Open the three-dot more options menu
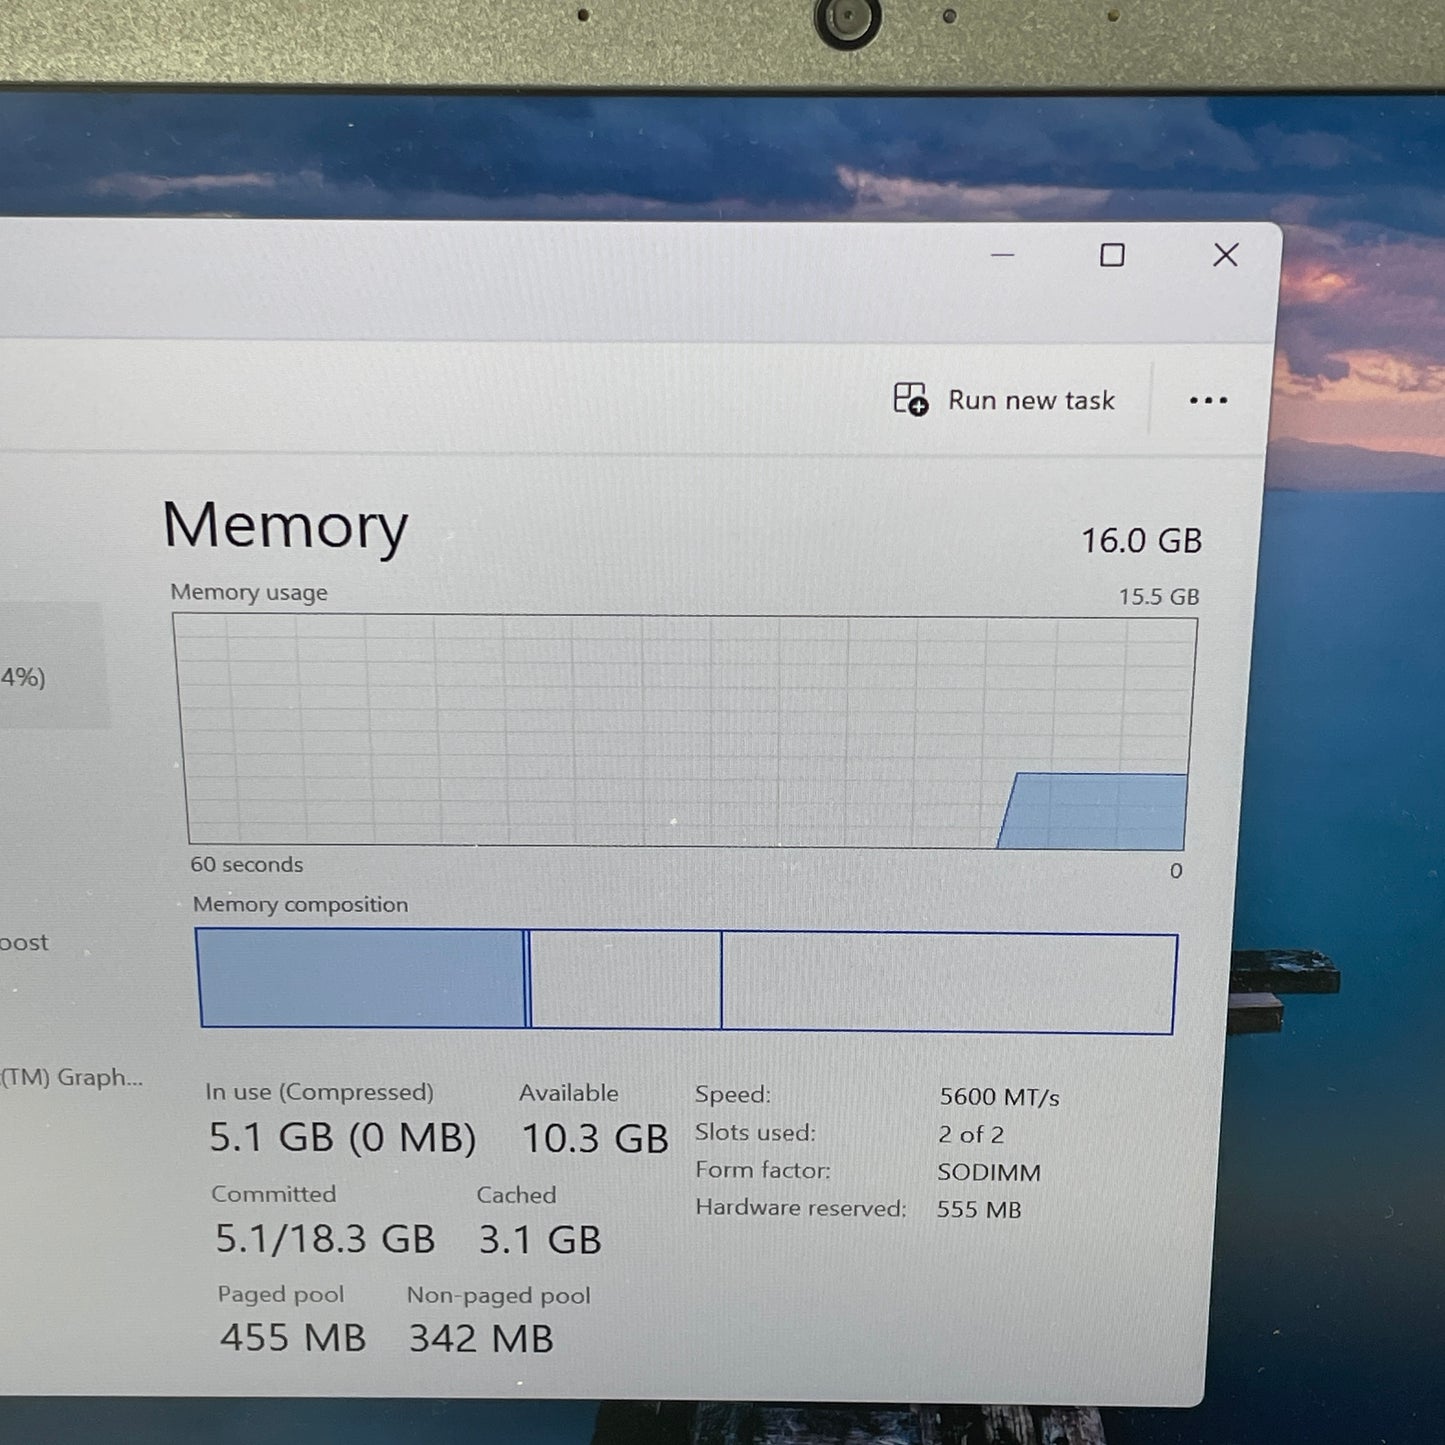Viewport: 1445px width, 1445px height. pyautogui.click(x=1208, y=401)
